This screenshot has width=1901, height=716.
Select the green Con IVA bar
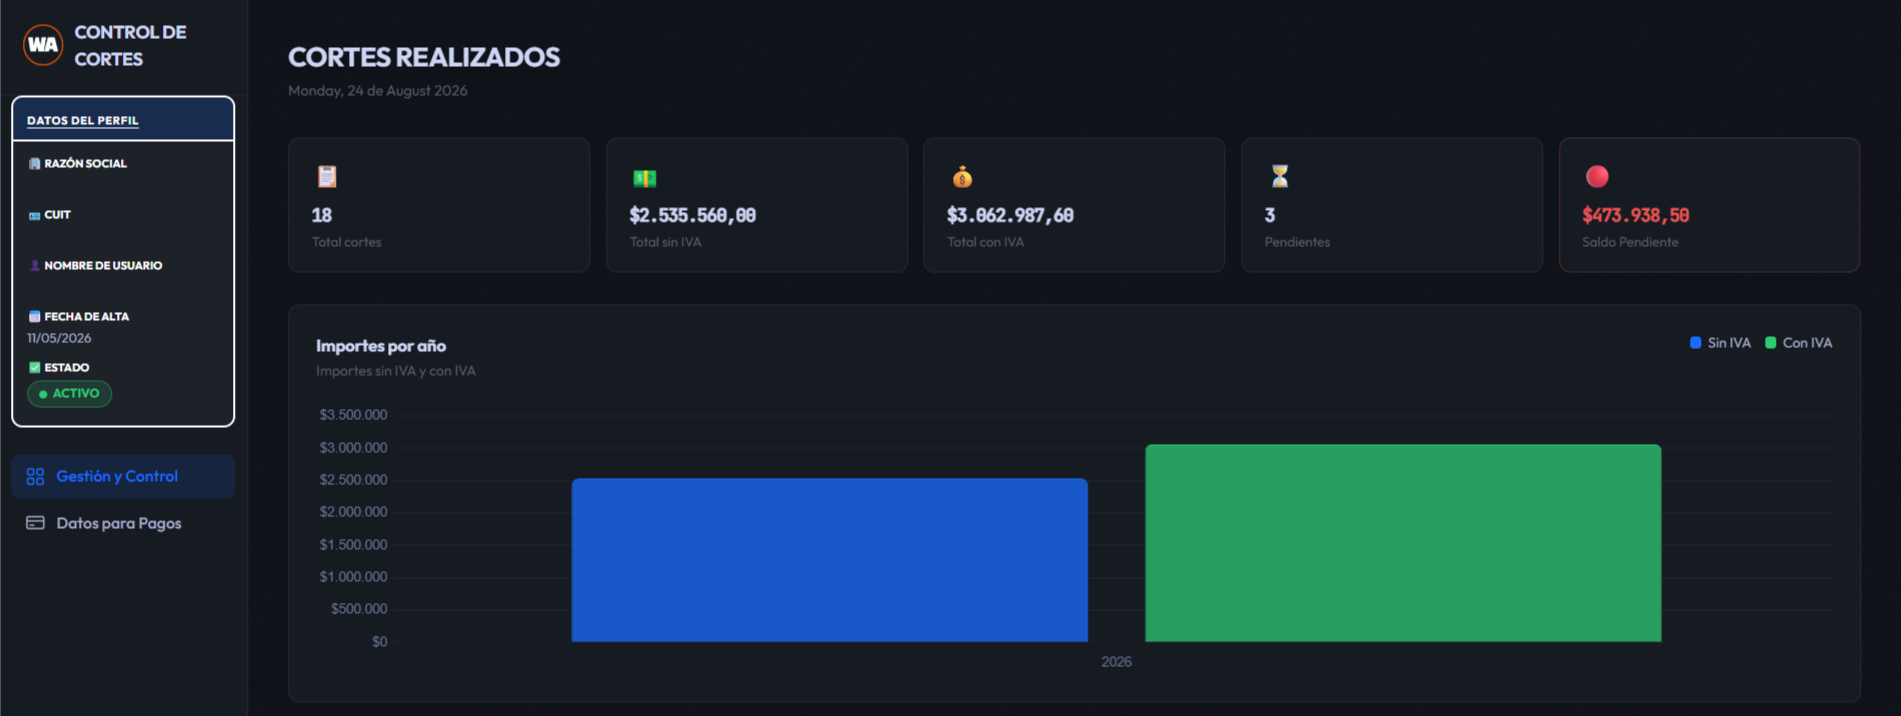1403,543
